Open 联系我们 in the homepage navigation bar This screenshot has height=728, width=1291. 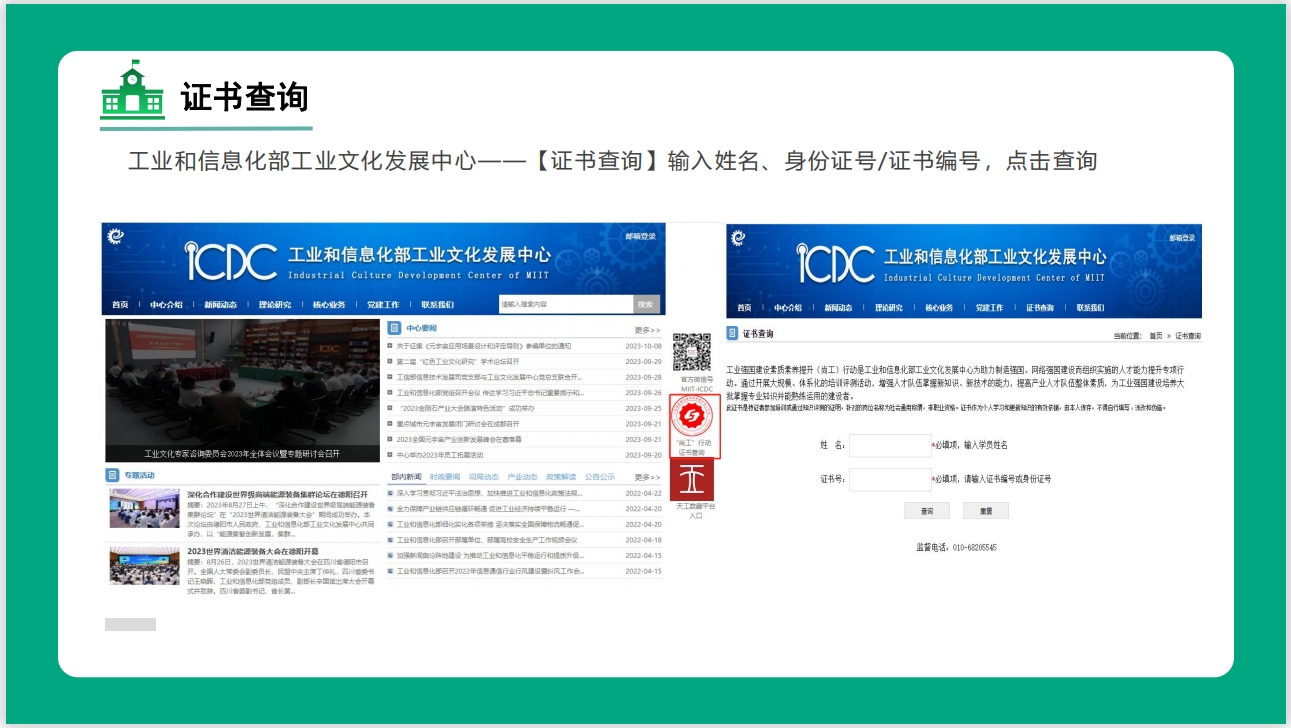(x=437, y=305)
